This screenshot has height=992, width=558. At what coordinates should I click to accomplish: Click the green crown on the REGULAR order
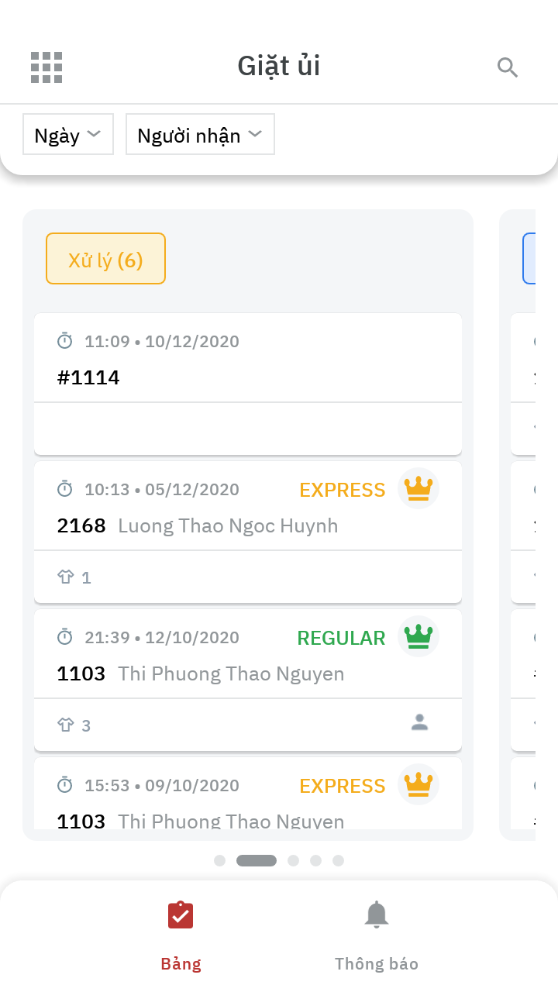click(418, 636)
